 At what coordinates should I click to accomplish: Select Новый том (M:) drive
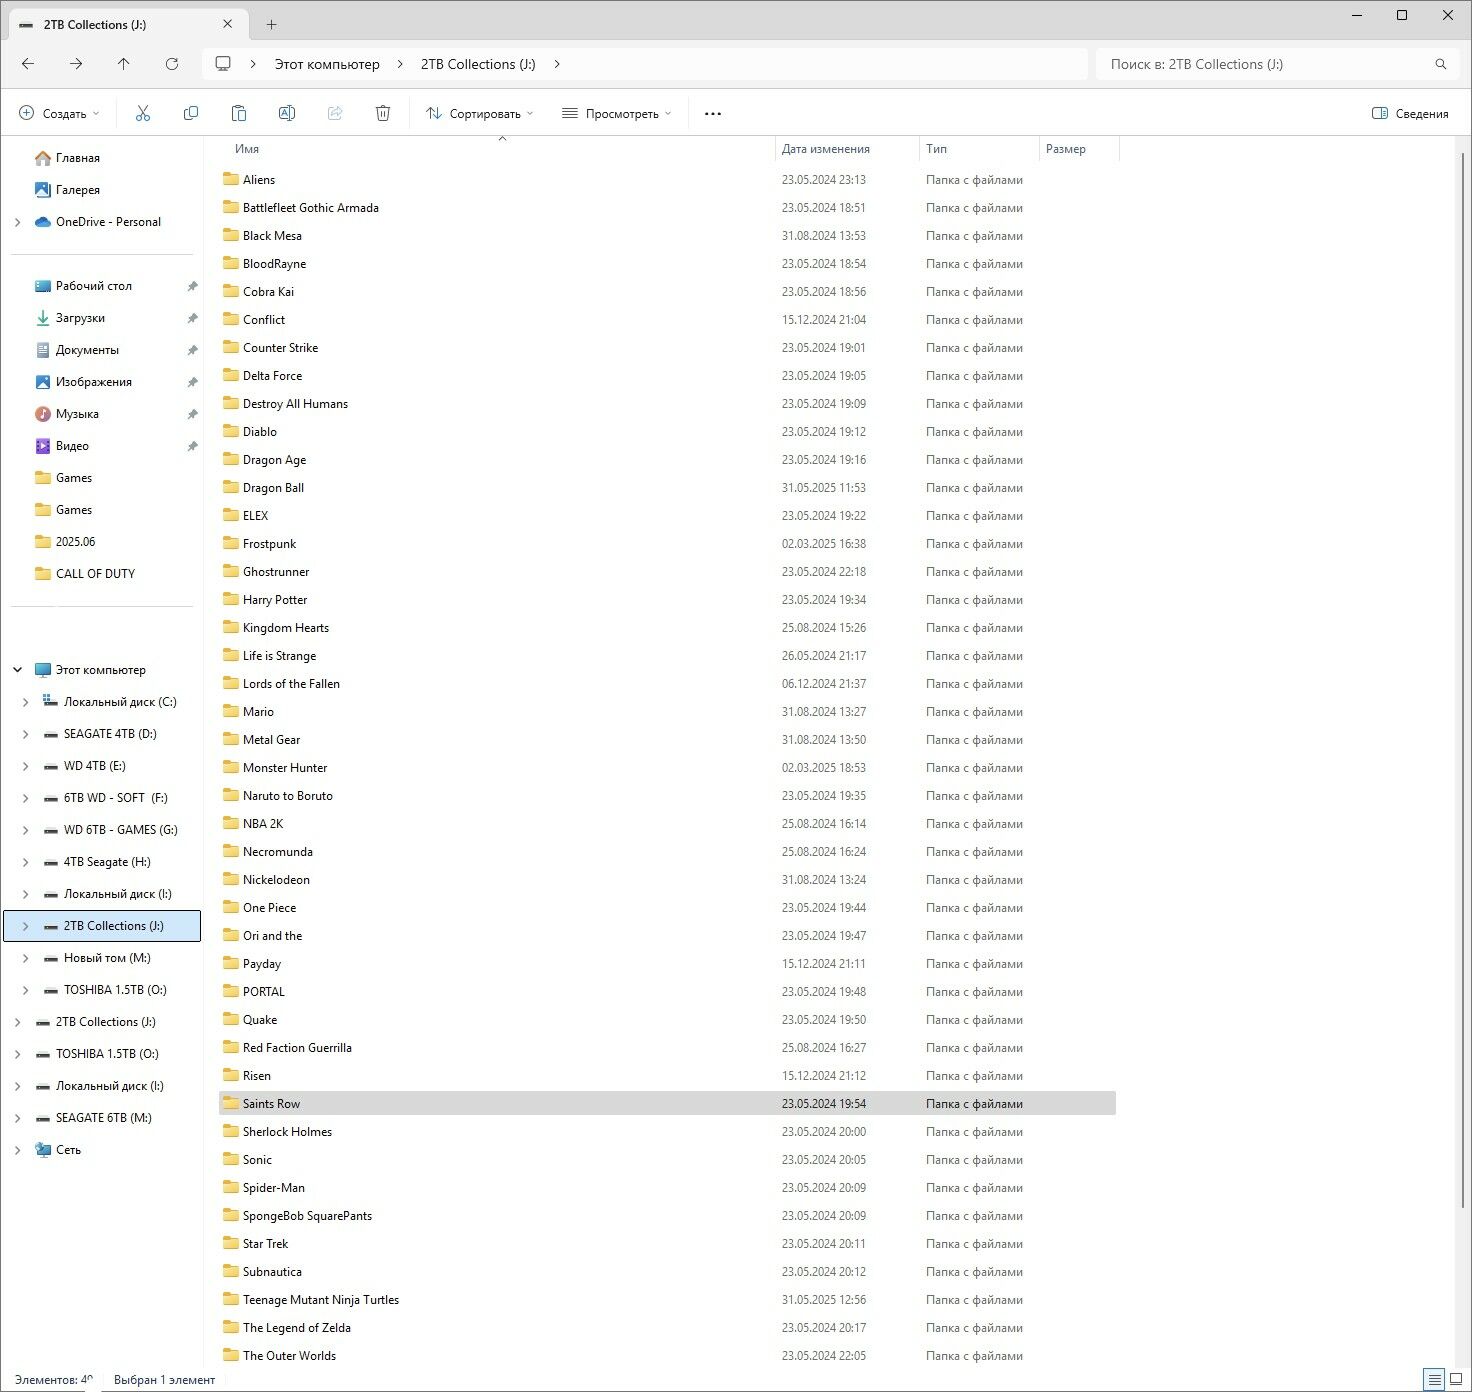point(107,958)
